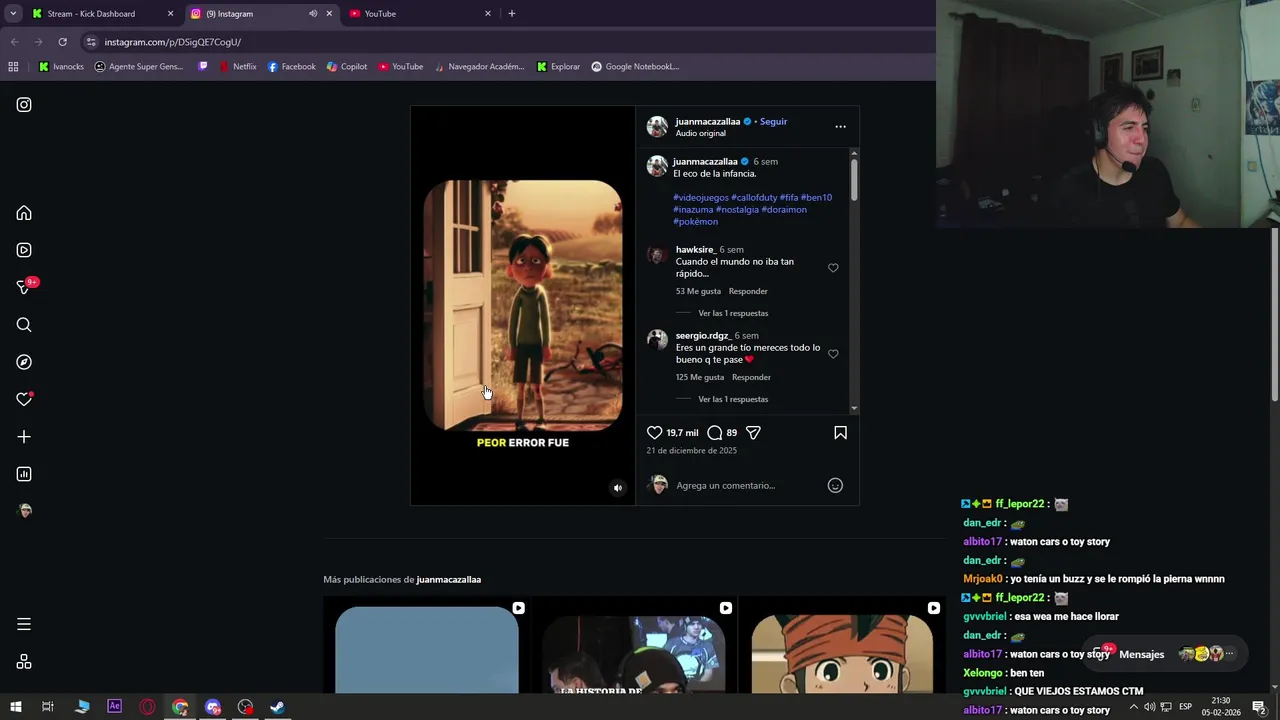Open the #nostalgia hashtag
This screenshot has width=1280, height=720.
tap(737, 209)
